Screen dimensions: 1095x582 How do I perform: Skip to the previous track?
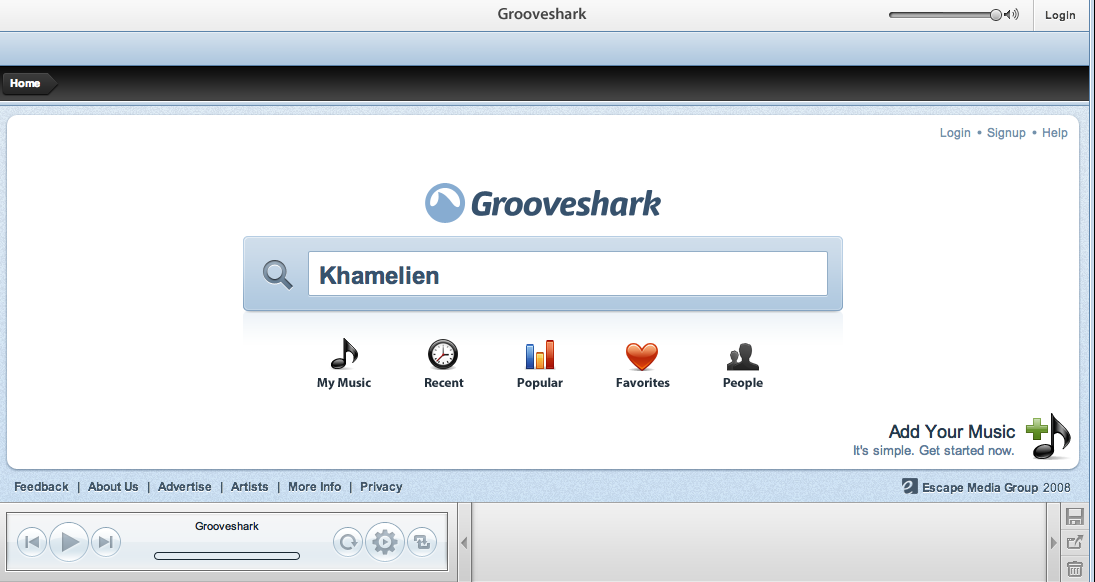coord(31,541)
